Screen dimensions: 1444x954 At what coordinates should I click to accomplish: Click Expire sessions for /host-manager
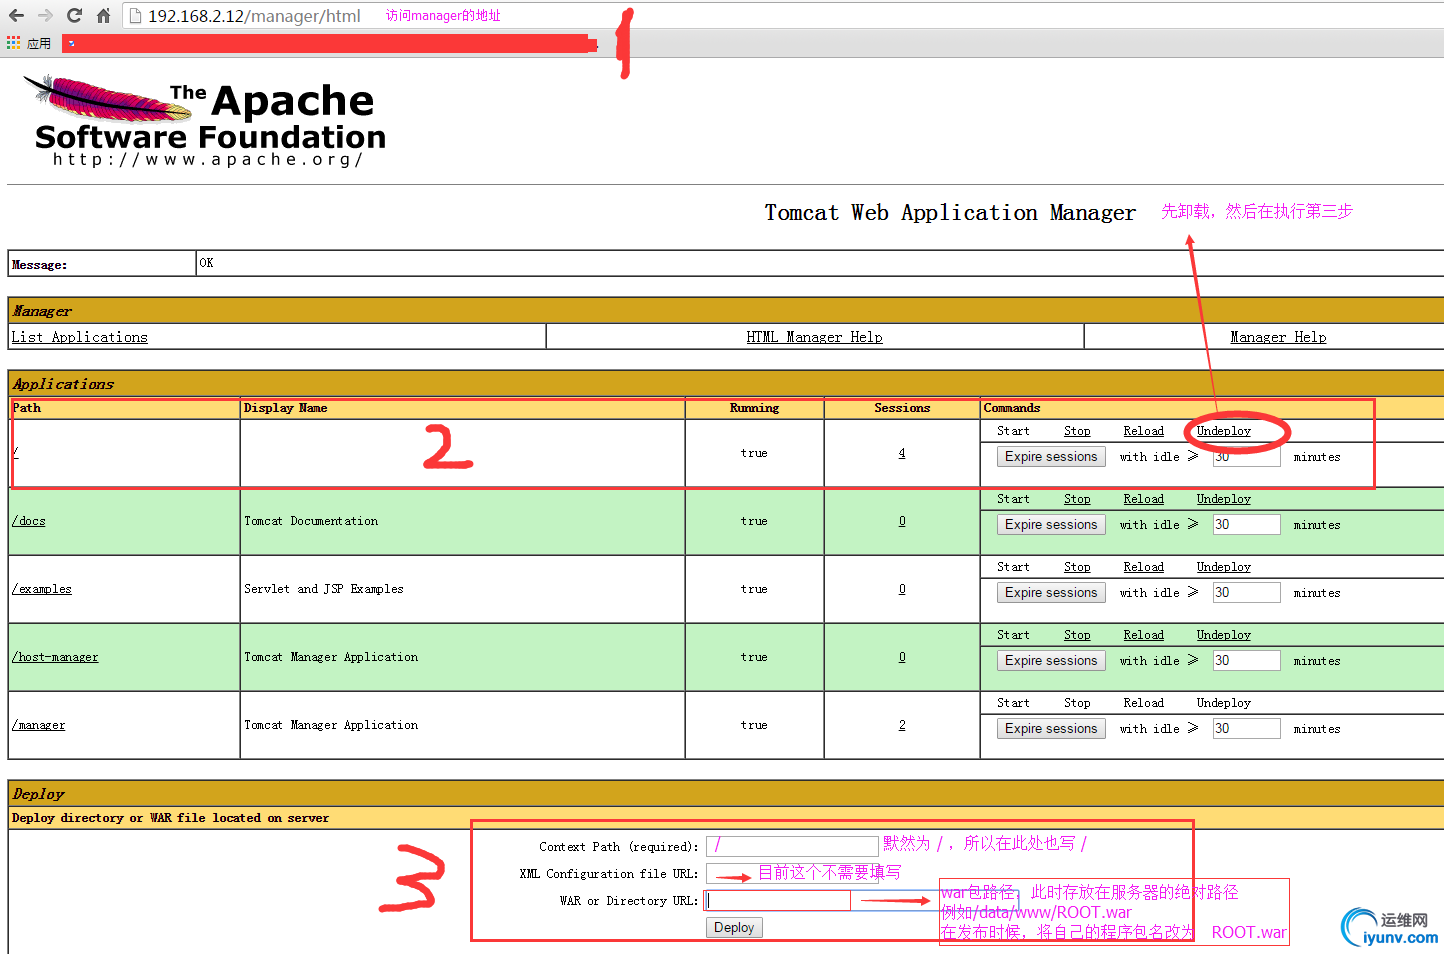coord(1051,661)
